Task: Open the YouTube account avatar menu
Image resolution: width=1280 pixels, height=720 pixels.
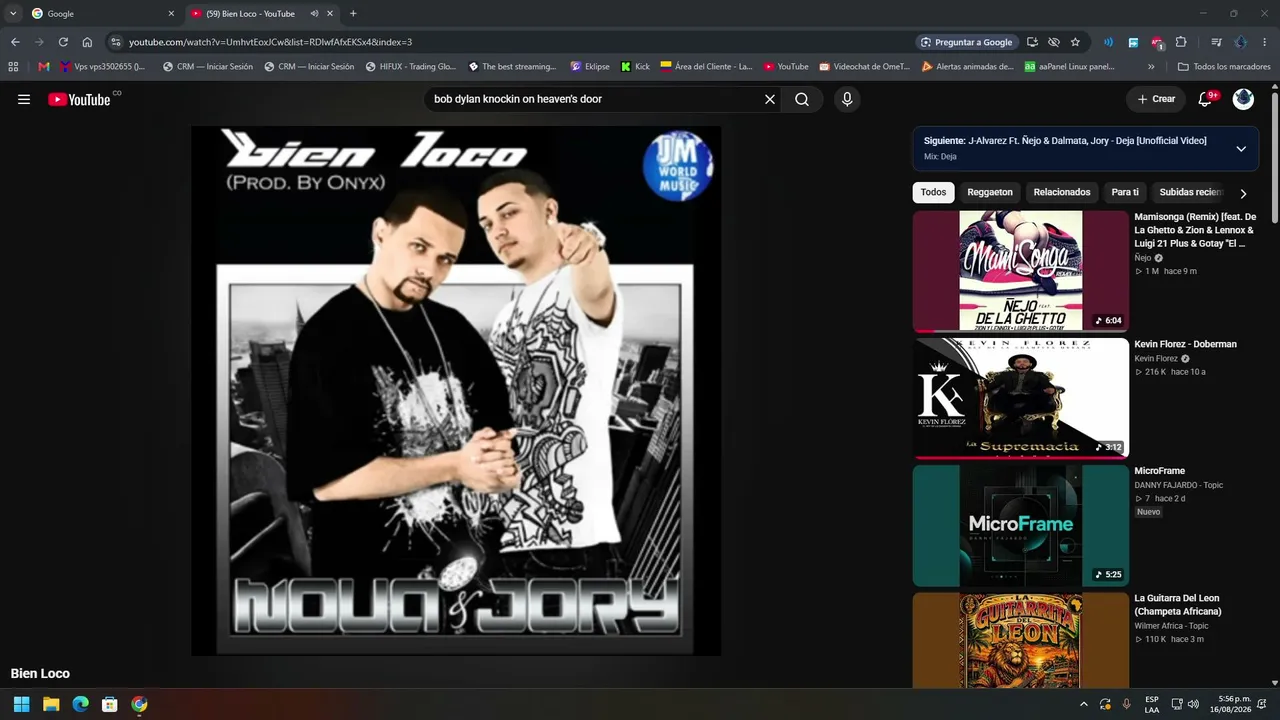Action: [x=1243, y=99]
